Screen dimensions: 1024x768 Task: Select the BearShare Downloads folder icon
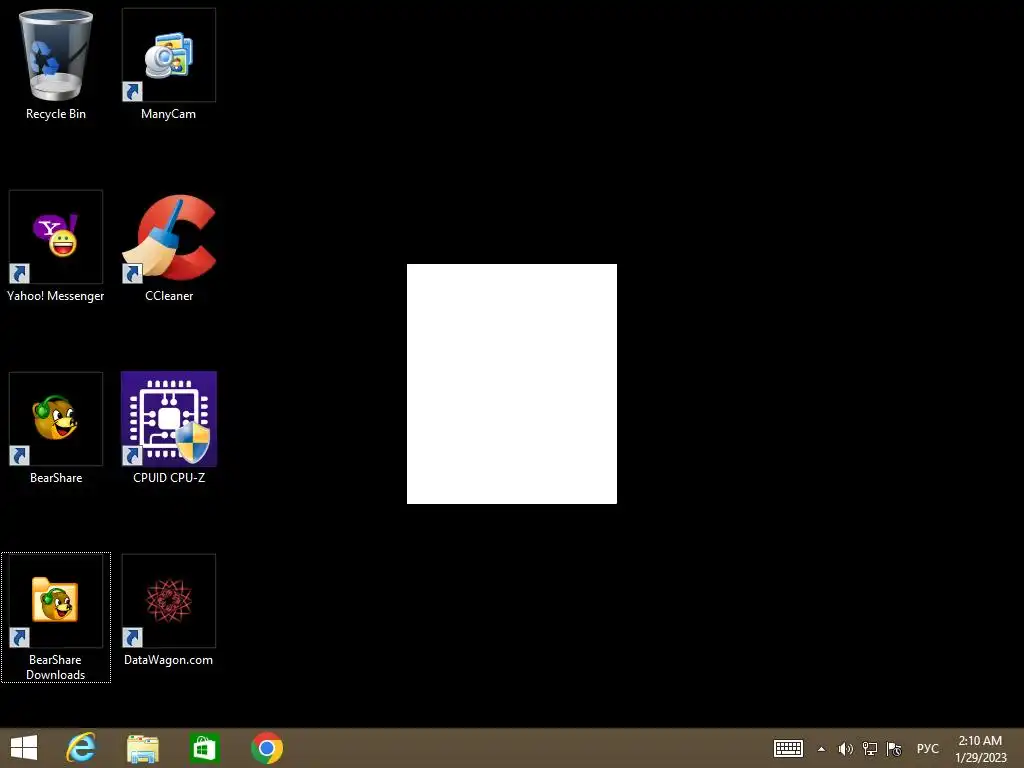click(x=56, y=601)
